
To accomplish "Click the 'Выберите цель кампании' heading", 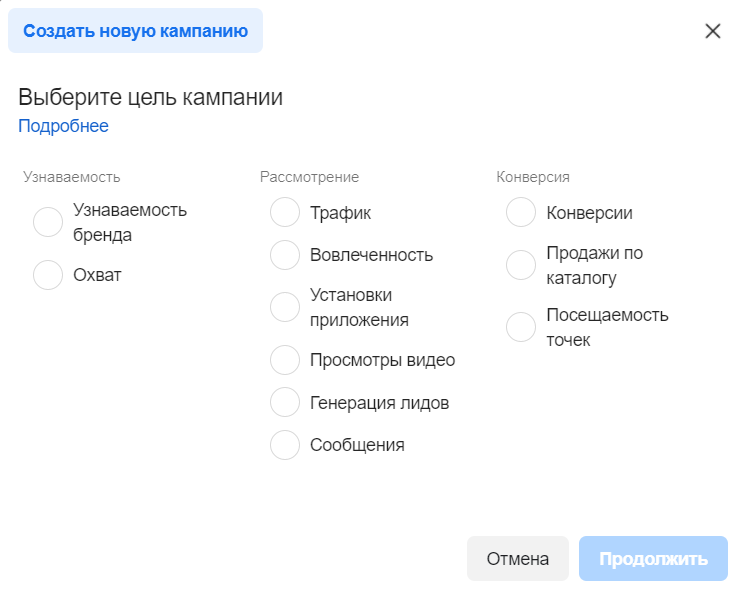I will point(150,97).
